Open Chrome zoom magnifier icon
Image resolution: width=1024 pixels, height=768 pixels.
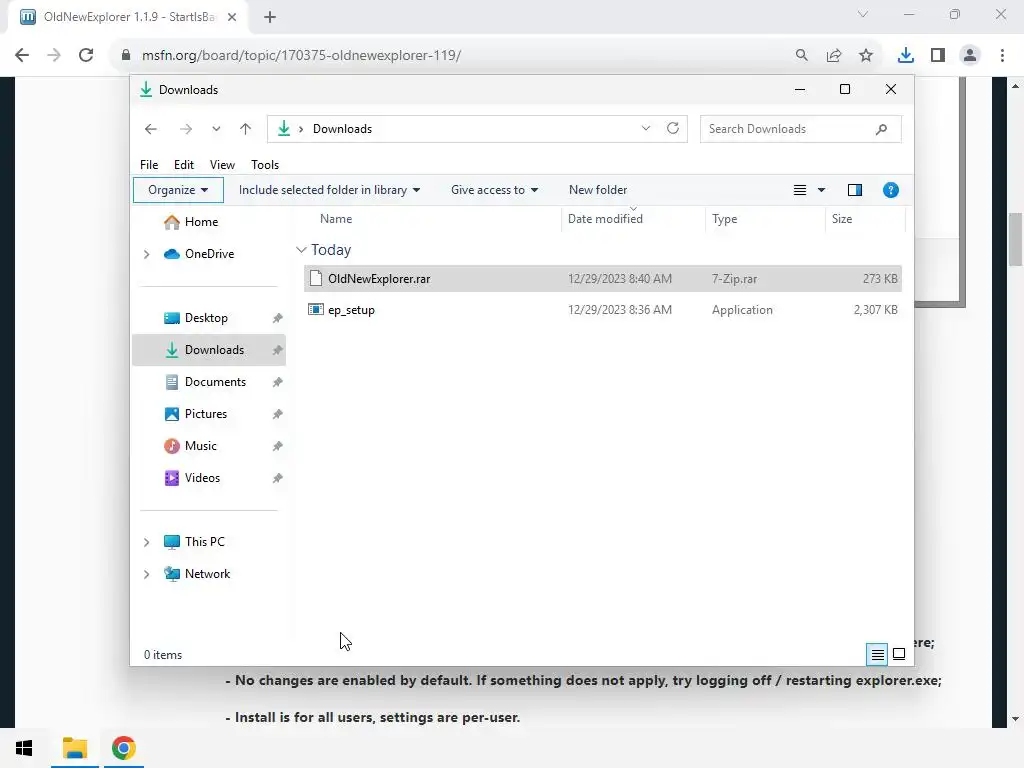[802, 56]
